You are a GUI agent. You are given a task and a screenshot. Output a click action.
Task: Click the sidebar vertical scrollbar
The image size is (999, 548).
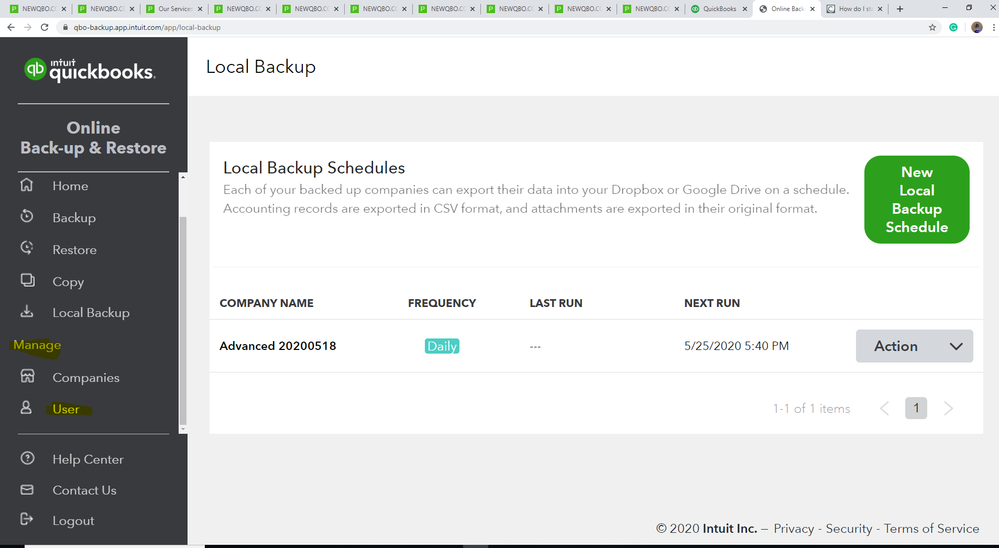pyautogui.click(x=183, y=321)
